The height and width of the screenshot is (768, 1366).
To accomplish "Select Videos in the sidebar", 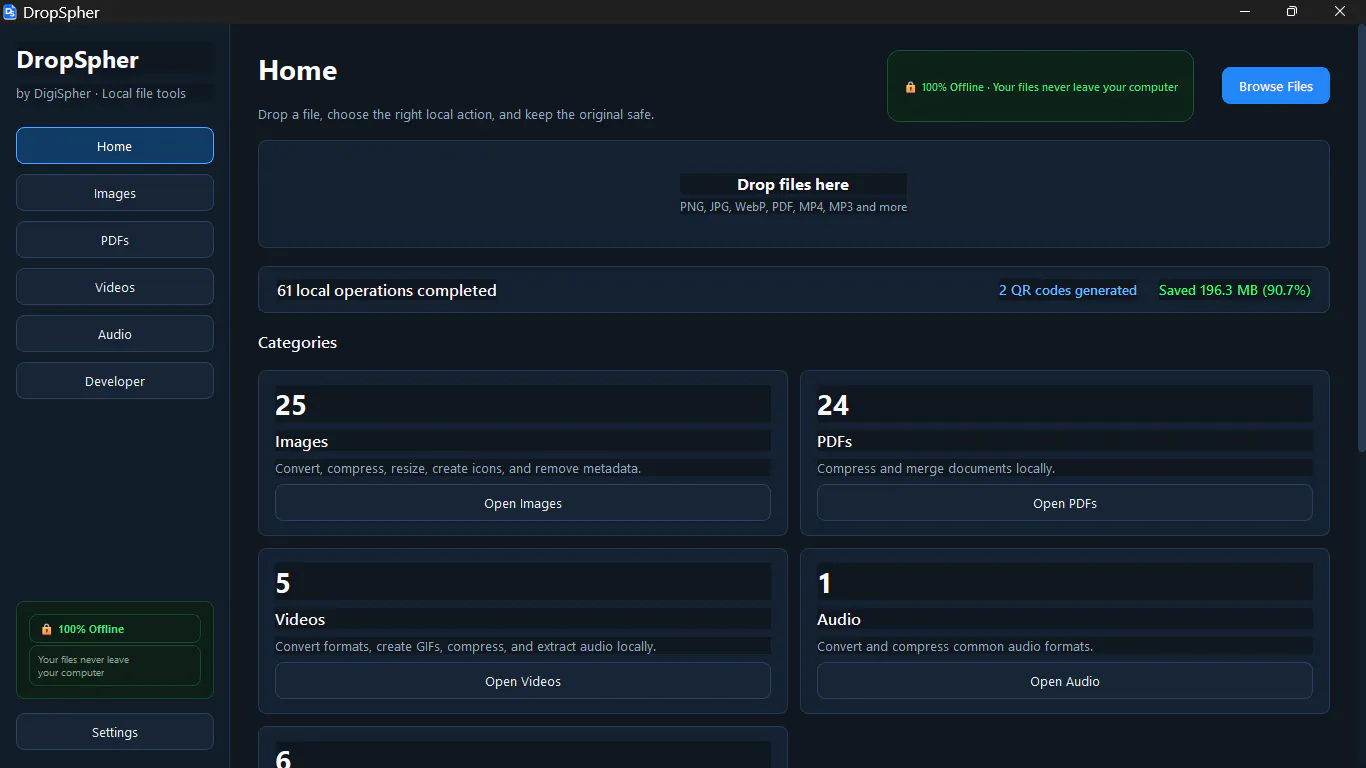I will [115, 287].
